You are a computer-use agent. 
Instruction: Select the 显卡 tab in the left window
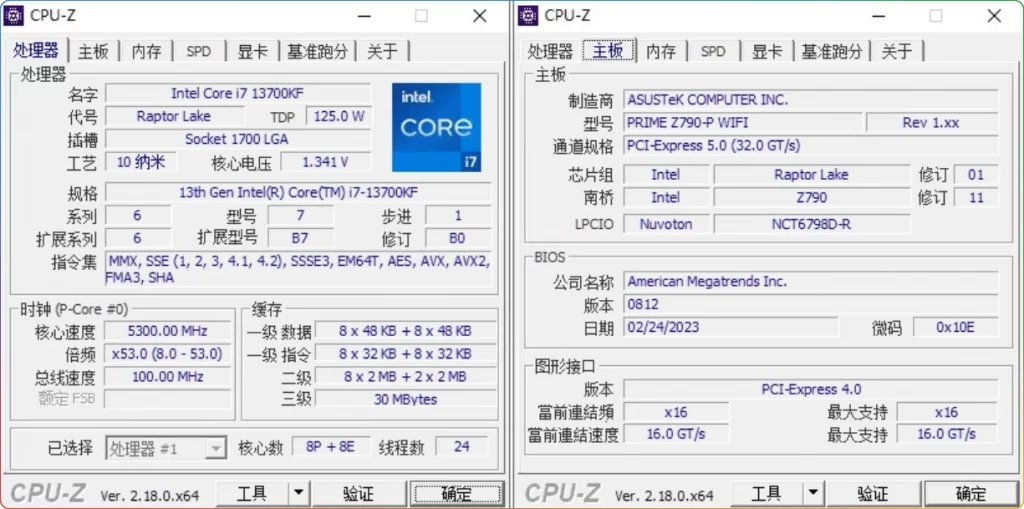pyautogui.click(x=253, y=51)
